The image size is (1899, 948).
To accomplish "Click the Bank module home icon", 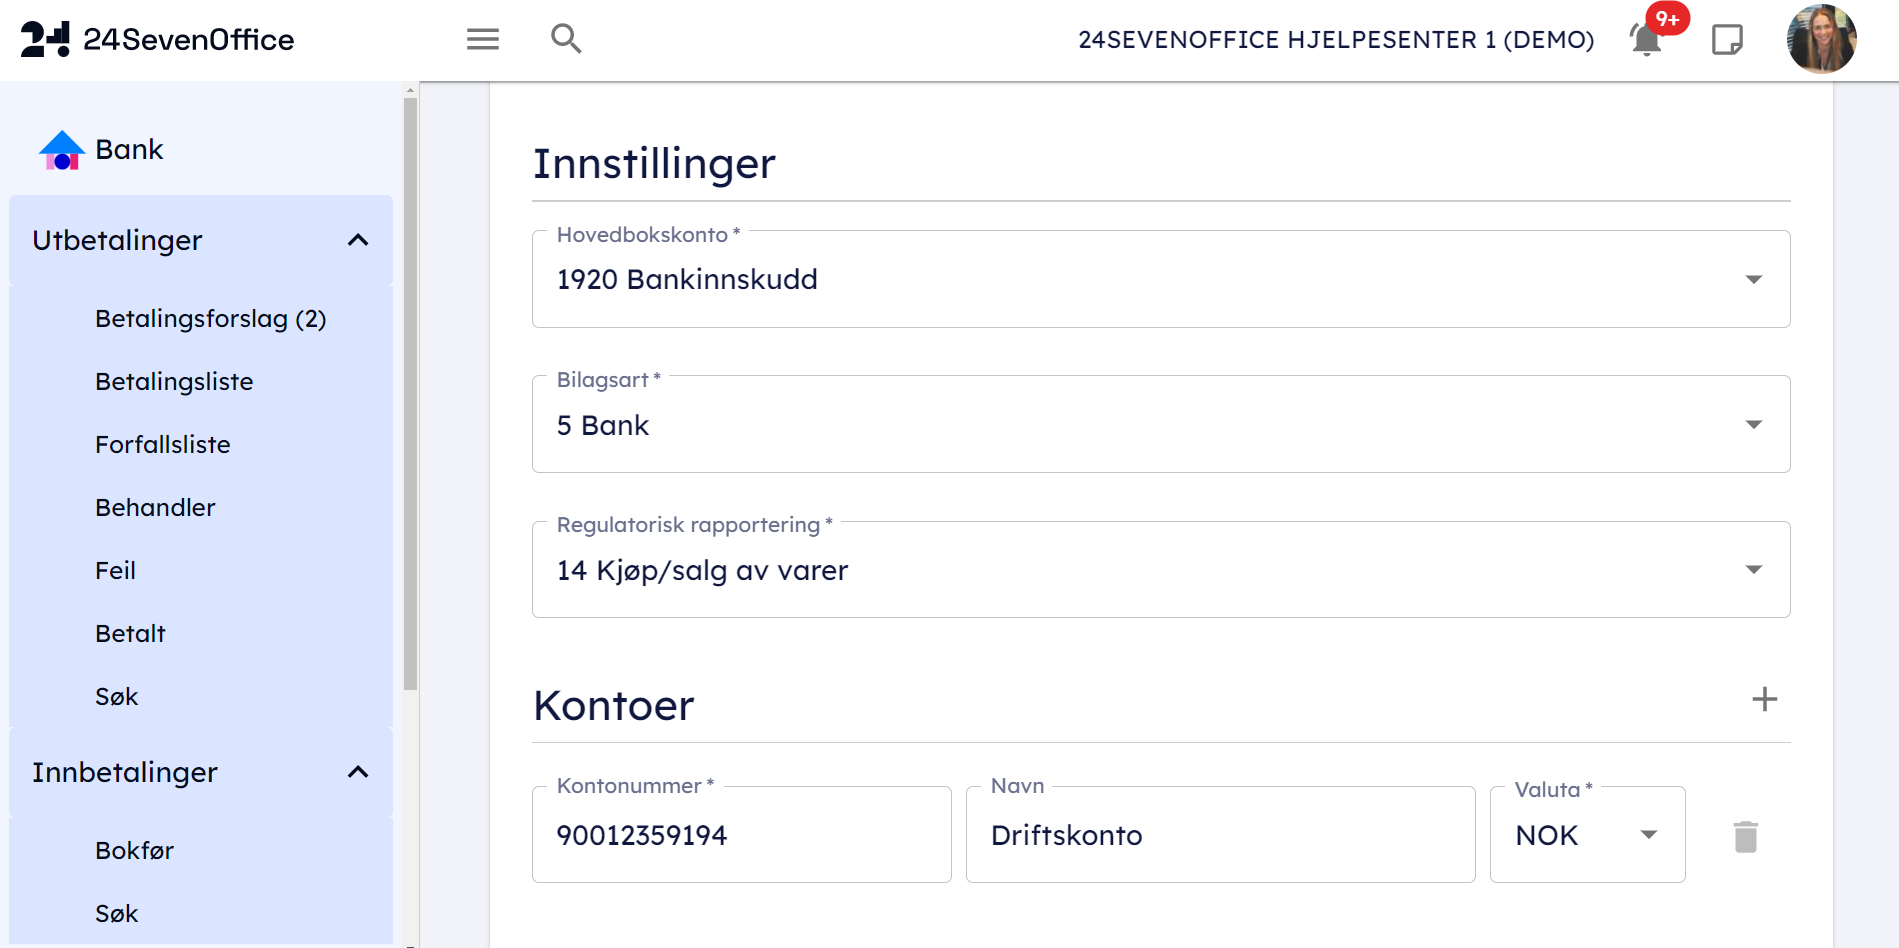I will click(x=62, y=150).
